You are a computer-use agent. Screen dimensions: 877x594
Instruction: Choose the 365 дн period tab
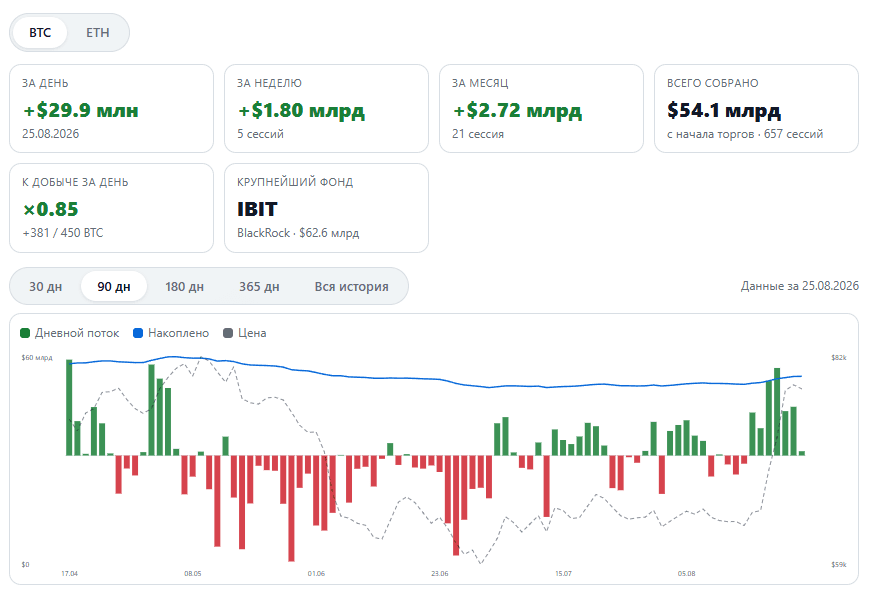pos(259,286)
